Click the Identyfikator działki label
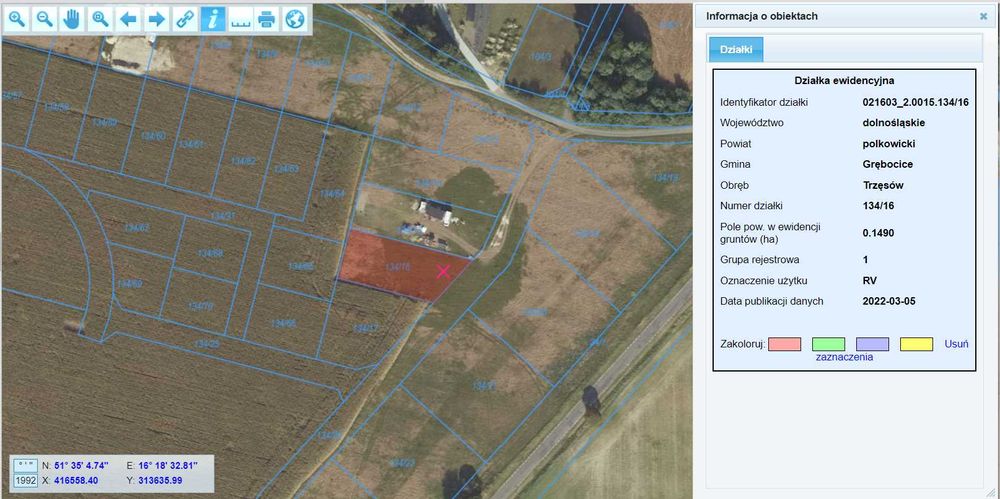 (x=764, y=102)
